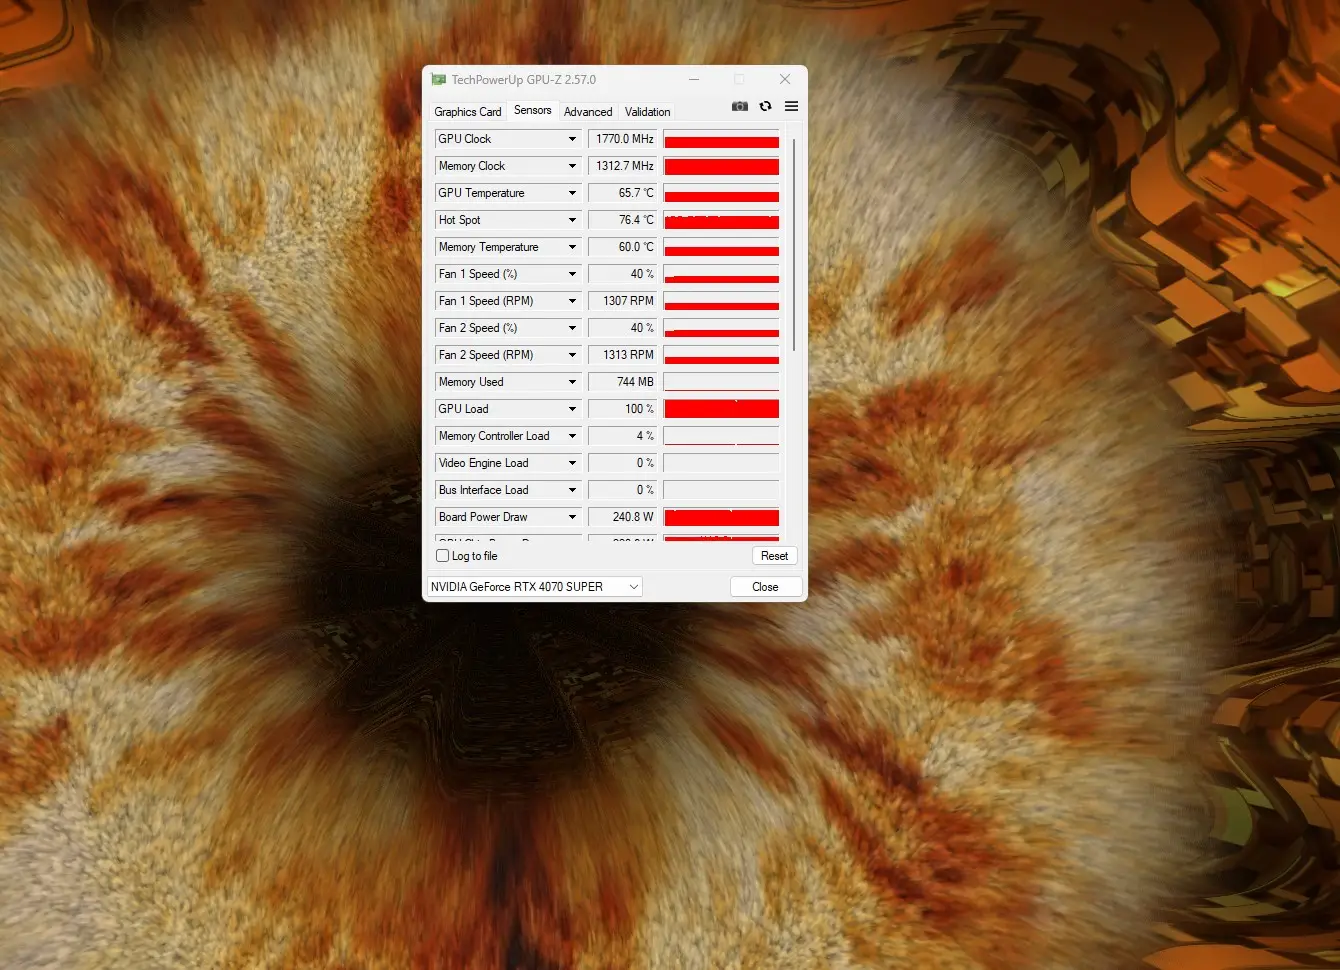Open the Memory Clock sensor dropdown
The width and height of the screenshot is (1340, 970).
[572, 166]
